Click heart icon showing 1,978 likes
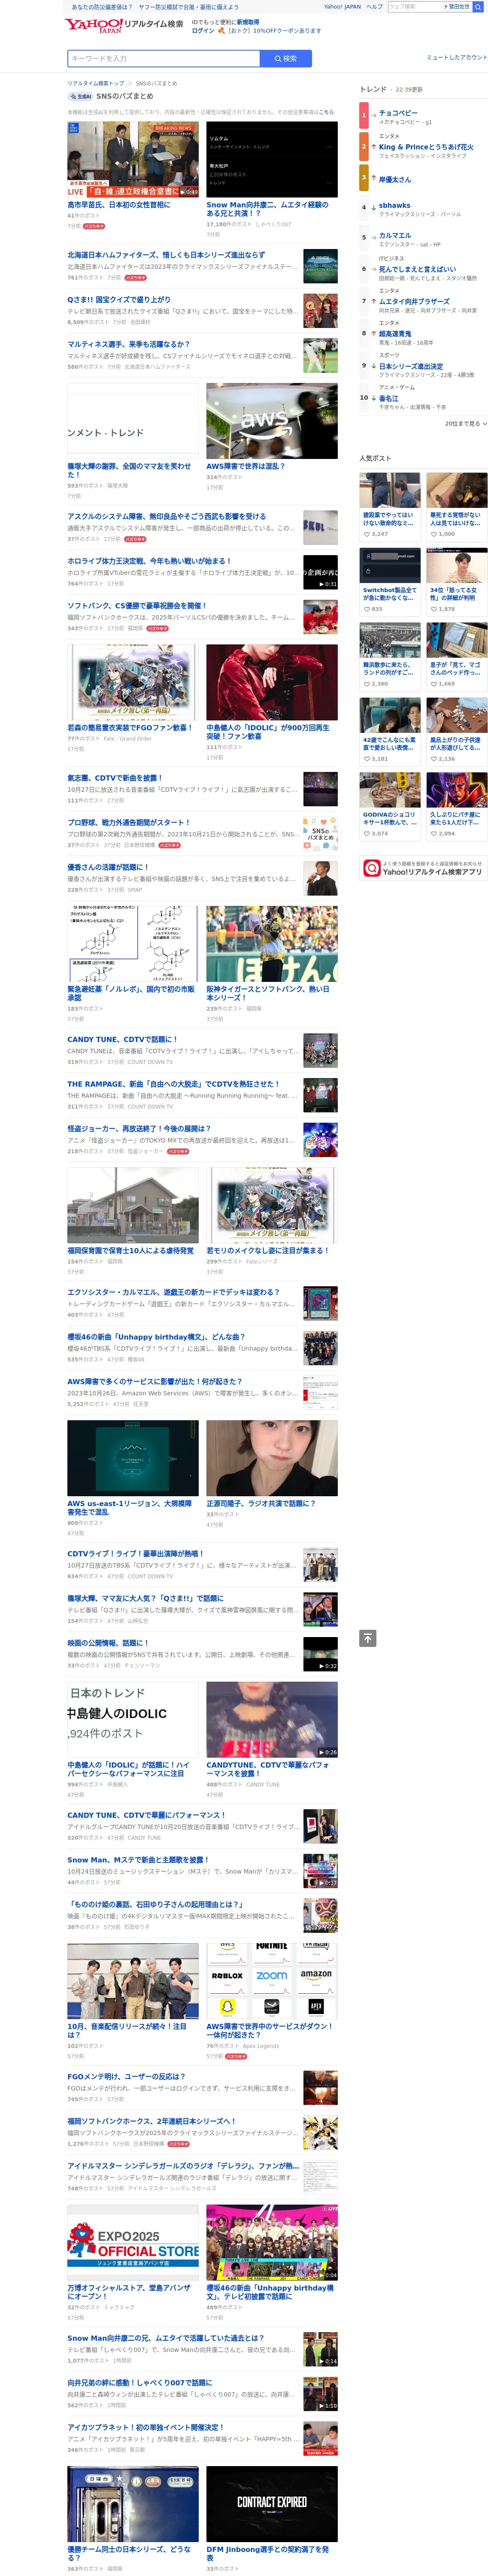This screenshot has width=488, height=2576. point(433,609)
